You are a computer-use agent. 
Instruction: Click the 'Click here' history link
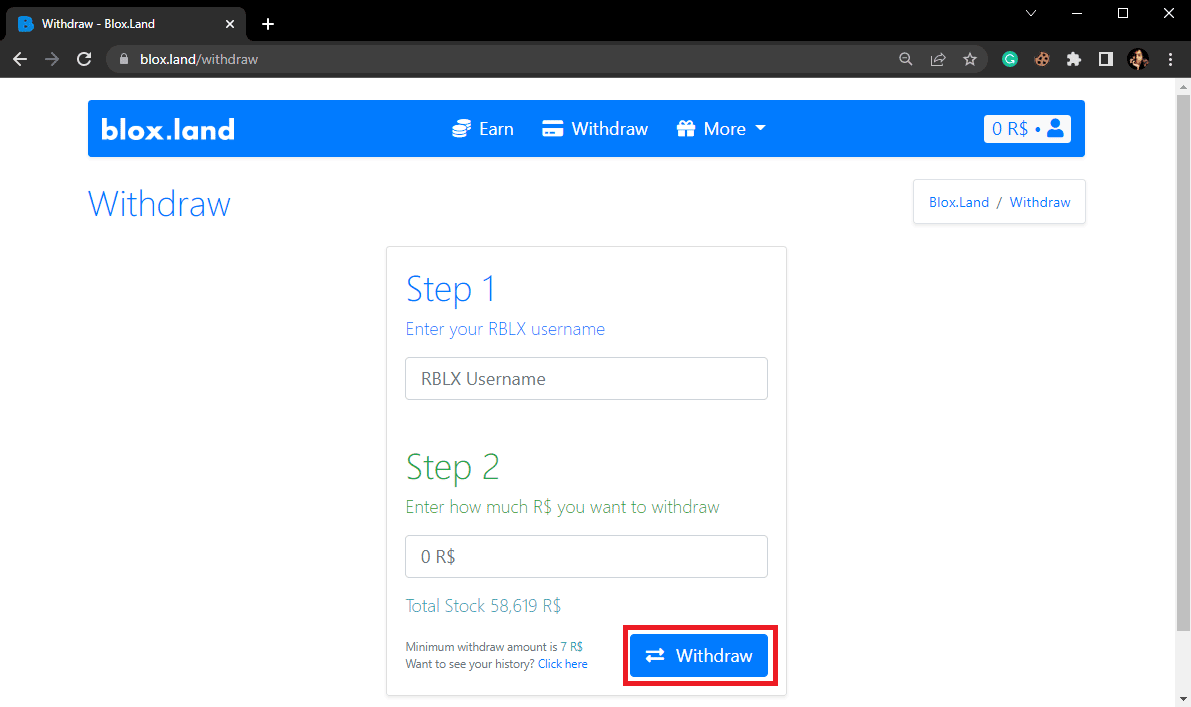563,664
